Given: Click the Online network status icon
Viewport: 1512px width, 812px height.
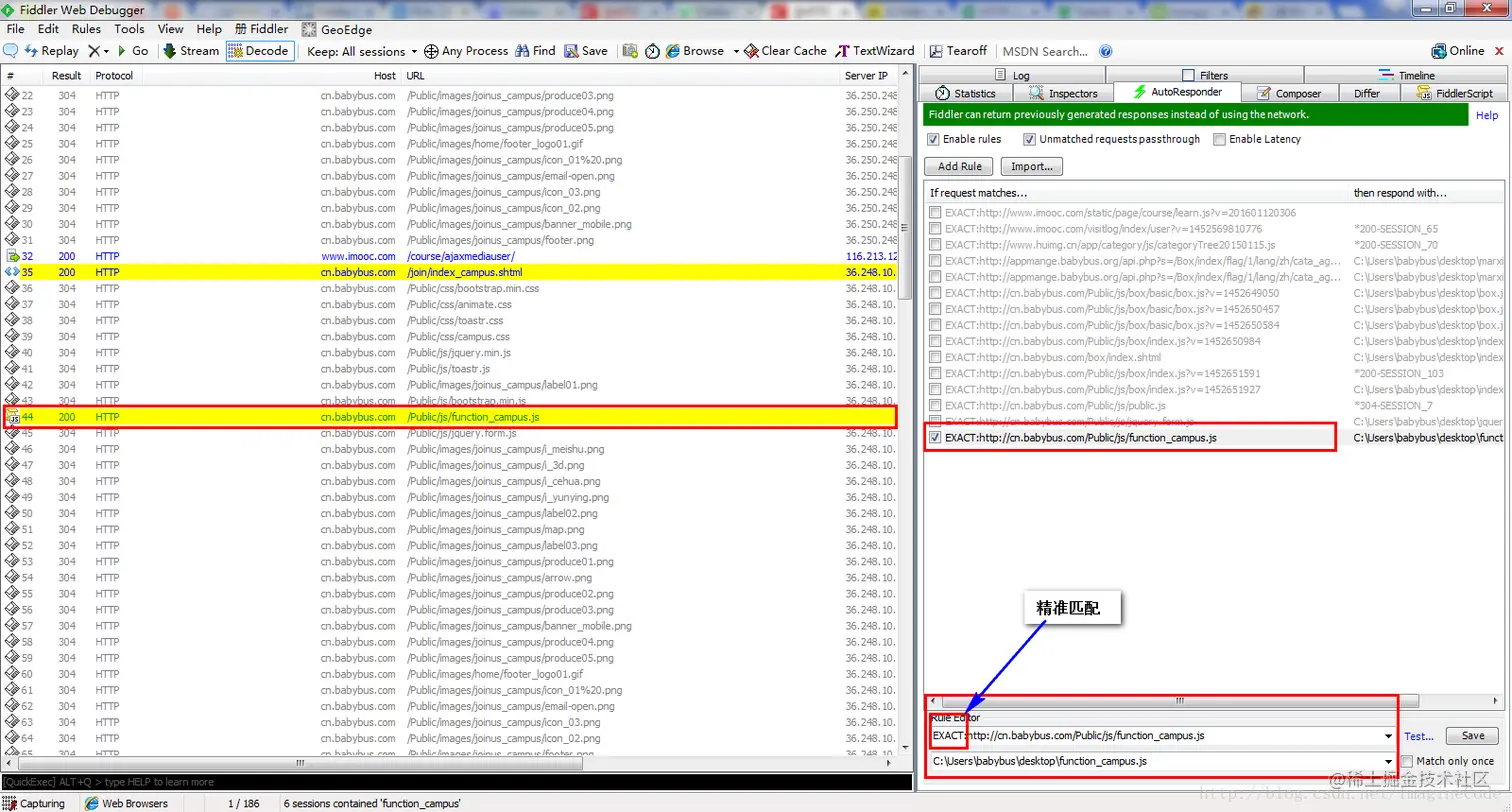Looking at the screenshot, I should point(1439,51).
